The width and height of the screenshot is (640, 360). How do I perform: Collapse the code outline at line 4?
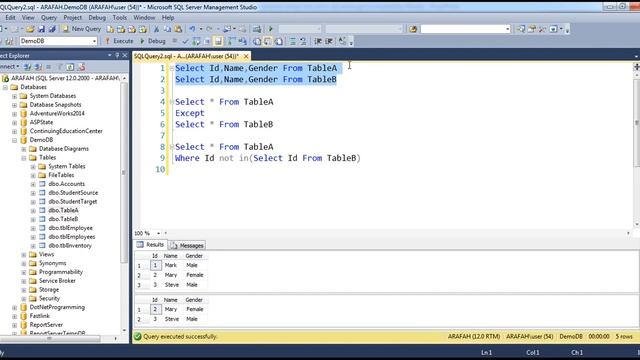coord(171,102)
